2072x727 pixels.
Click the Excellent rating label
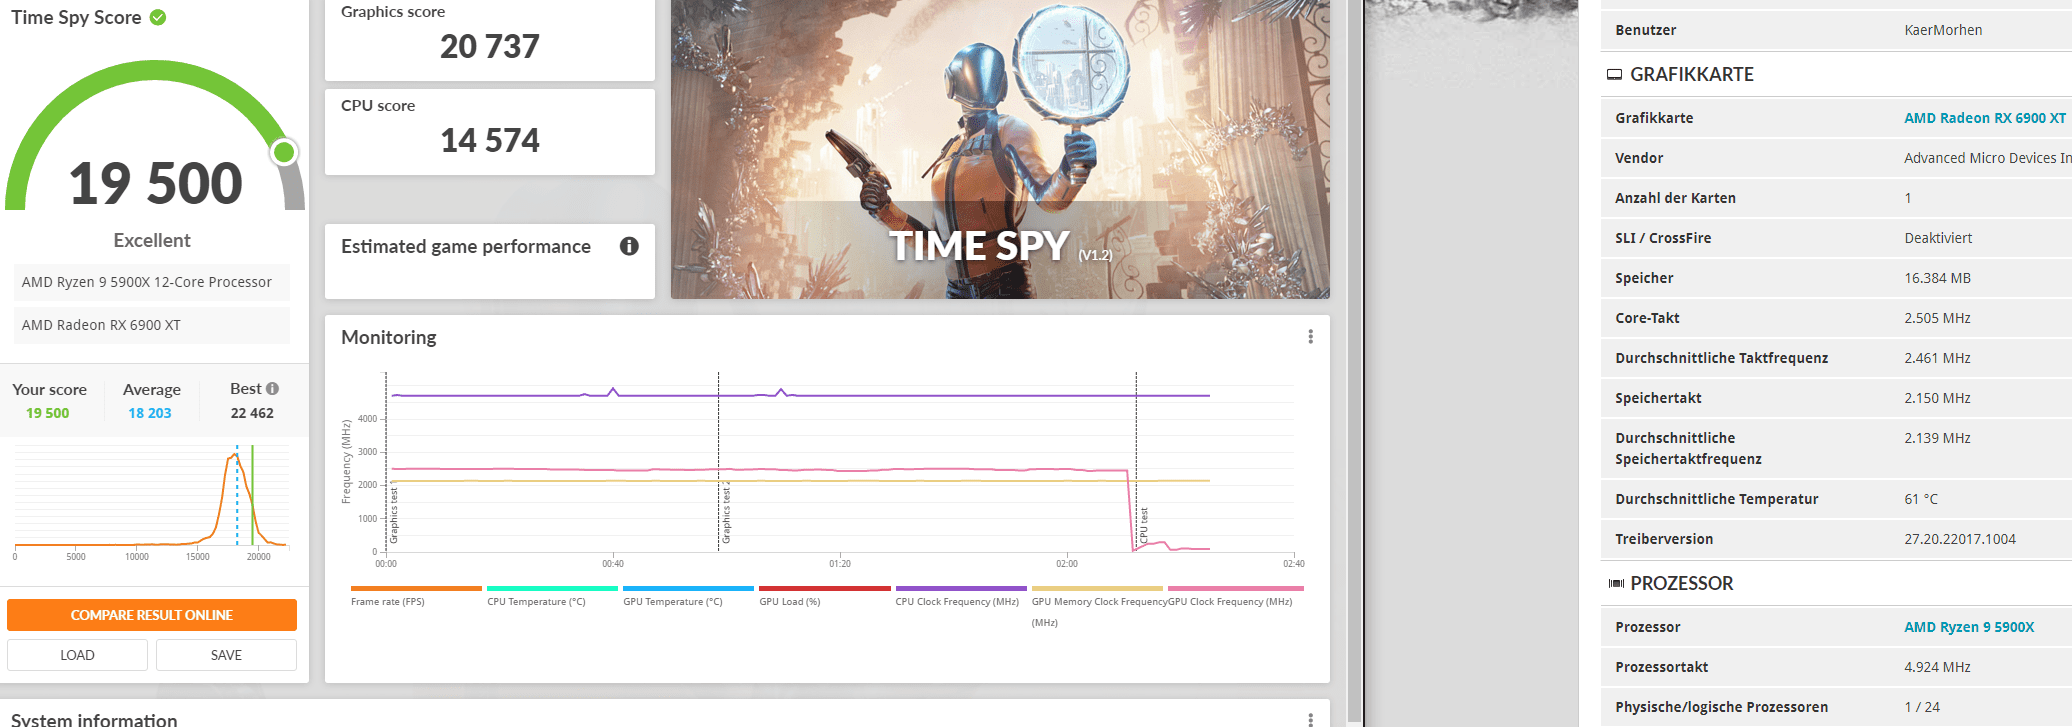(152, 240)
